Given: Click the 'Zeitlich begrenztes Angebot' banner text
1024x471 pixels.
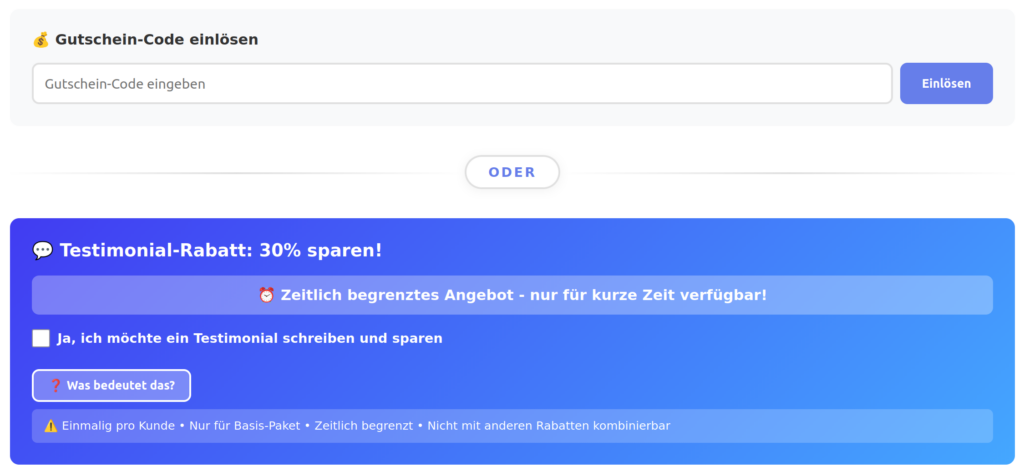Looking at the screenshot, I should point(523,295).
